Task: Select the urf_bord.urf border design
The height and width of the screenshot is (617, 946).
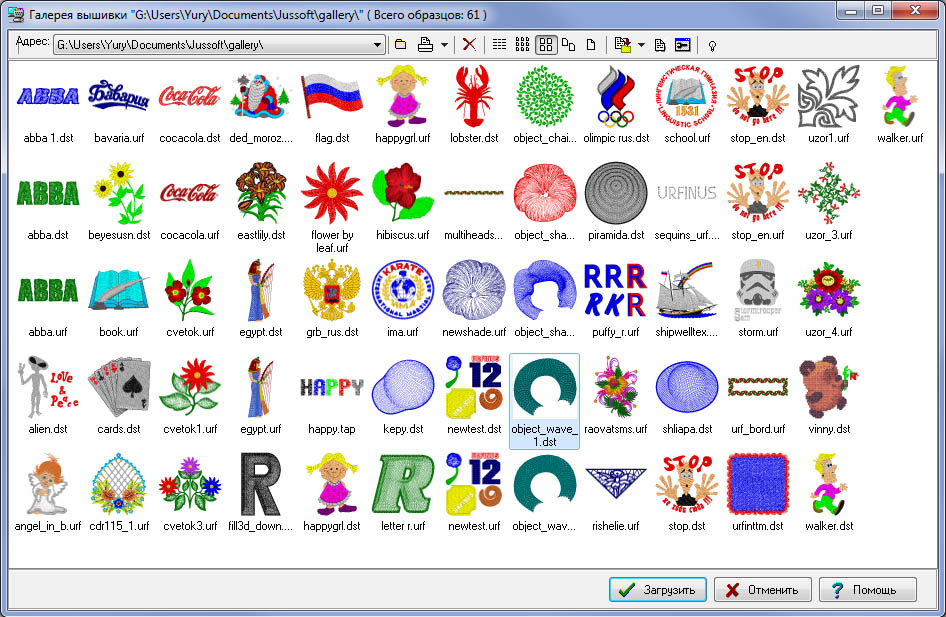Action: coord(758,388)
